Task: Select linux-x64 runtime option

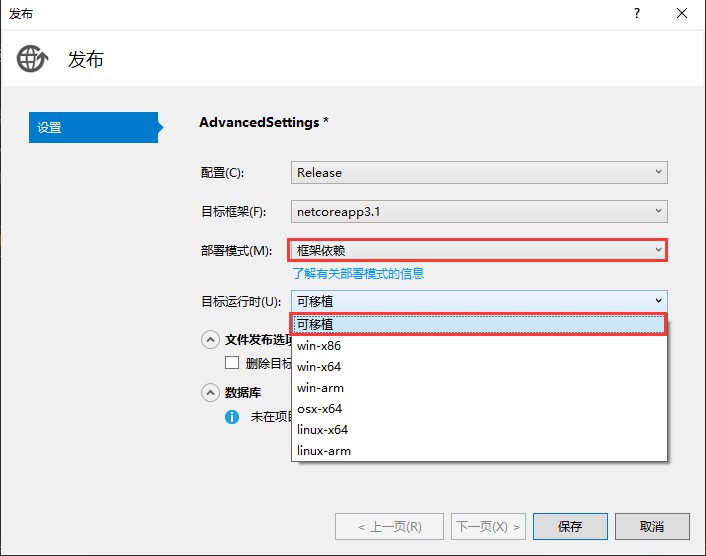Action: [479, 430]
